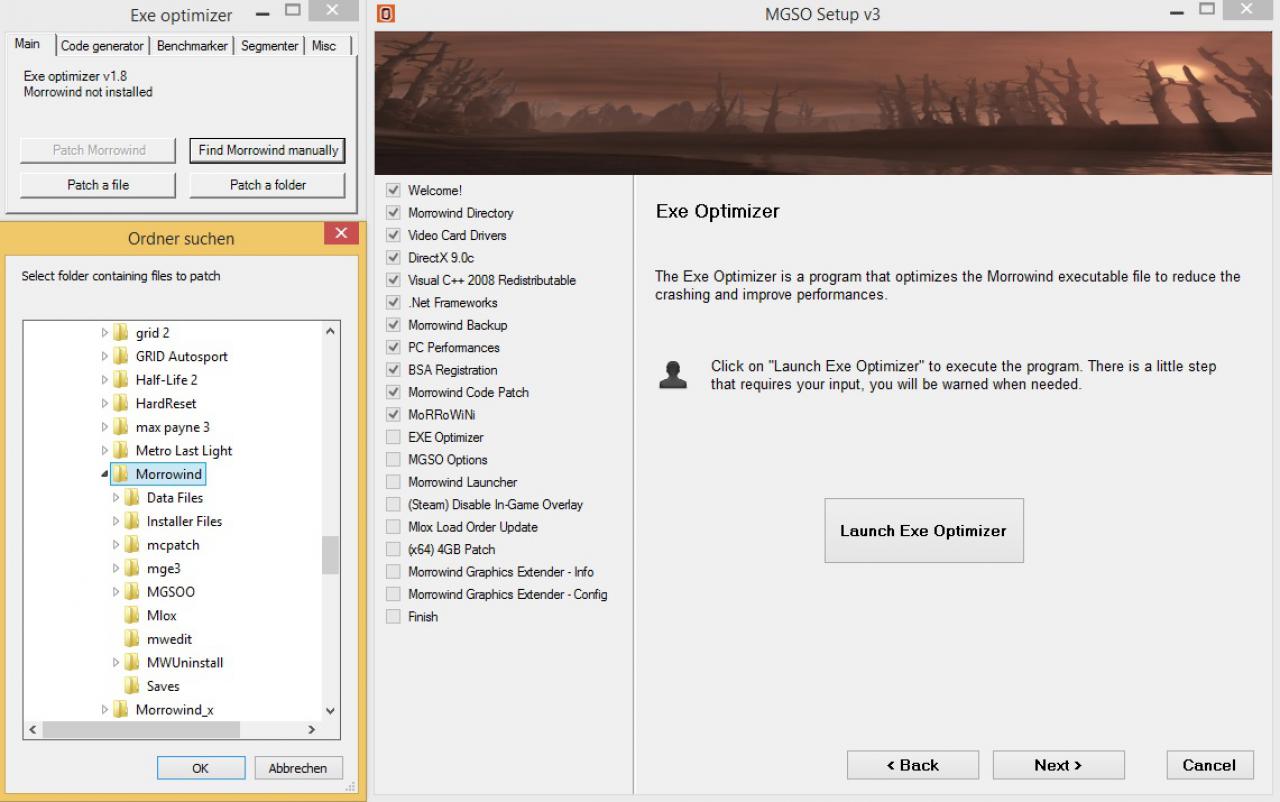The height and width of the screenshot is (802, 1280).
Task: Click the folder tree scroll up arrow
Action: pyautogui.click(x=331, y=330)
